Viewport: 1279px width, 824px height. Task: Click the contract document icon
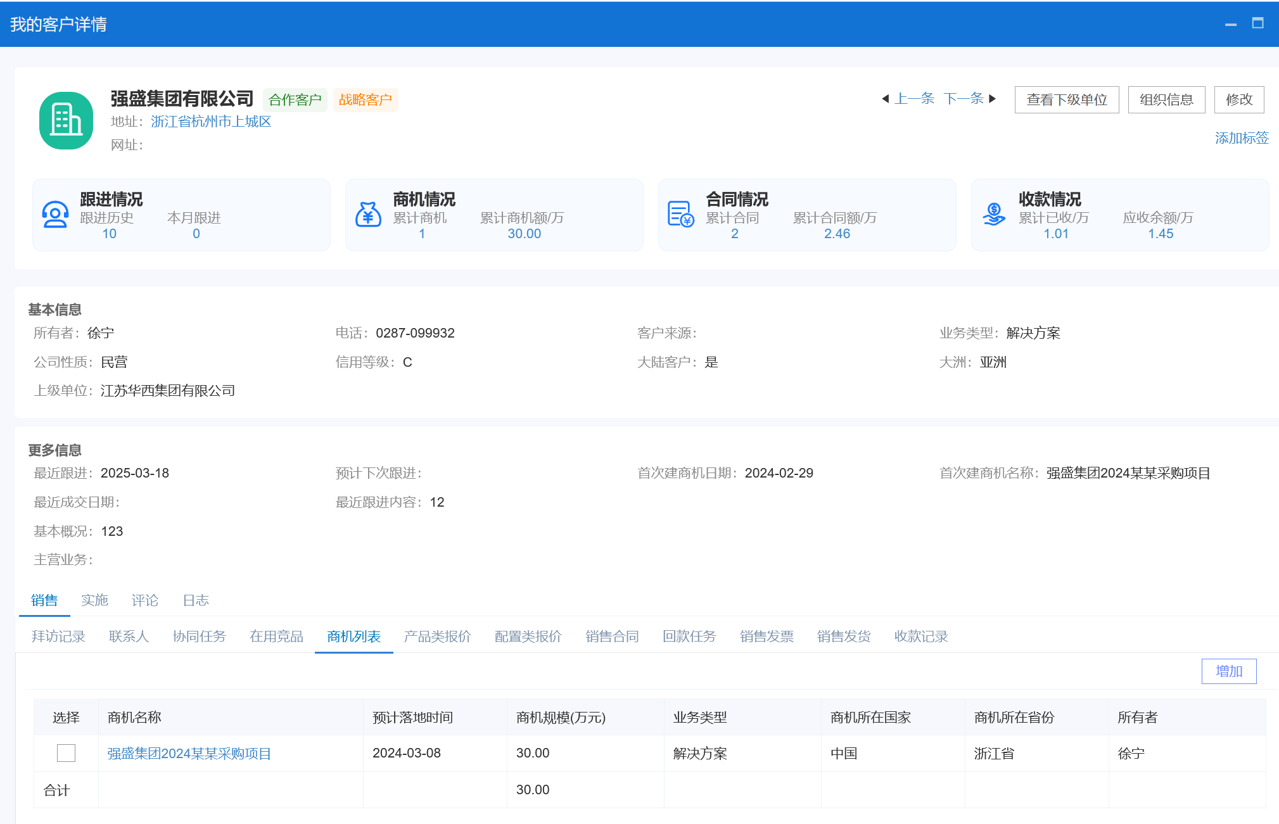(681, 214)
